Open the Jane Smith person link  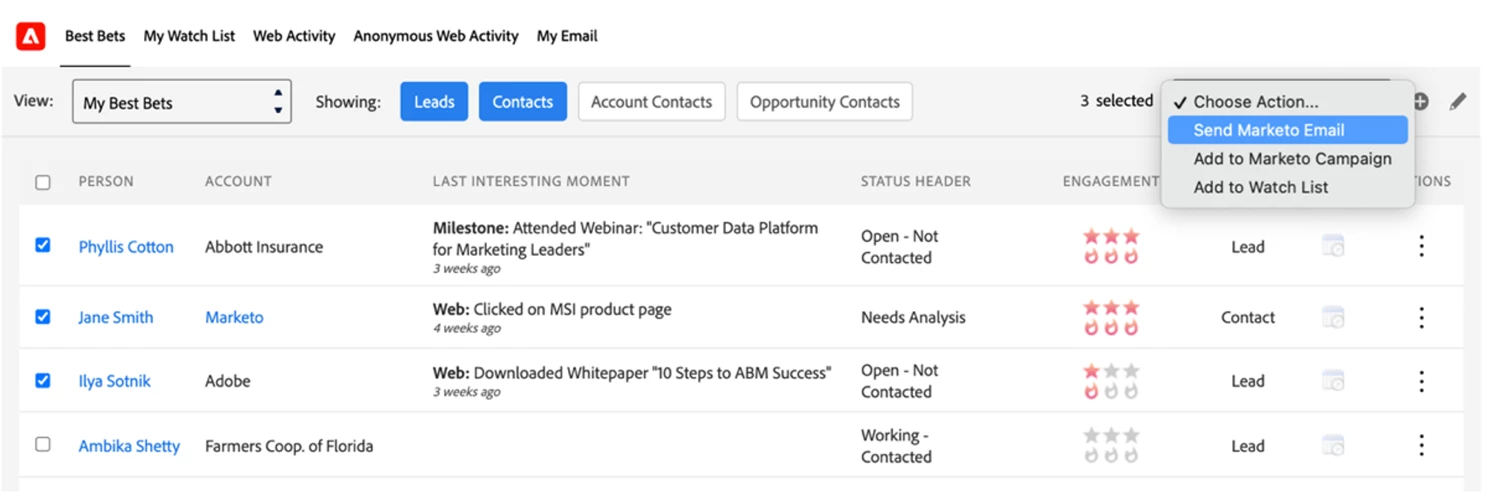[116, 318]
